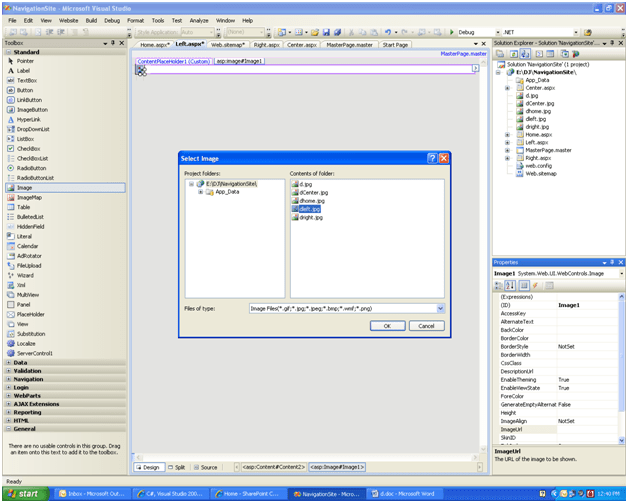The height and width of the screenshot is (503, 628).
Task: Select dCenter.jpg in the folder contents
Action: pyautogui.click(x=313, y=193)
